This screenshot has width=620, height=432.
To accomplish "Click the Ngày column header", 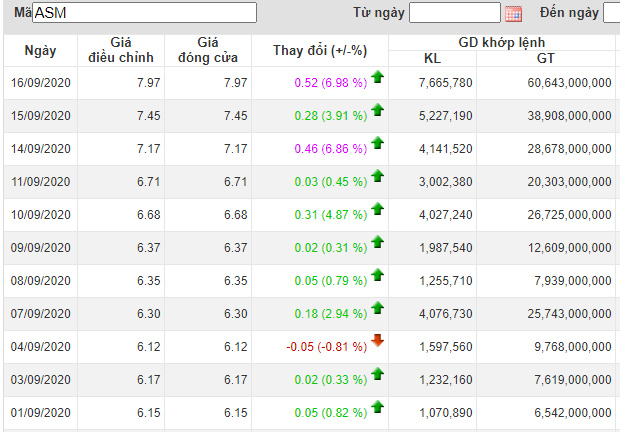I will (40, 51).
